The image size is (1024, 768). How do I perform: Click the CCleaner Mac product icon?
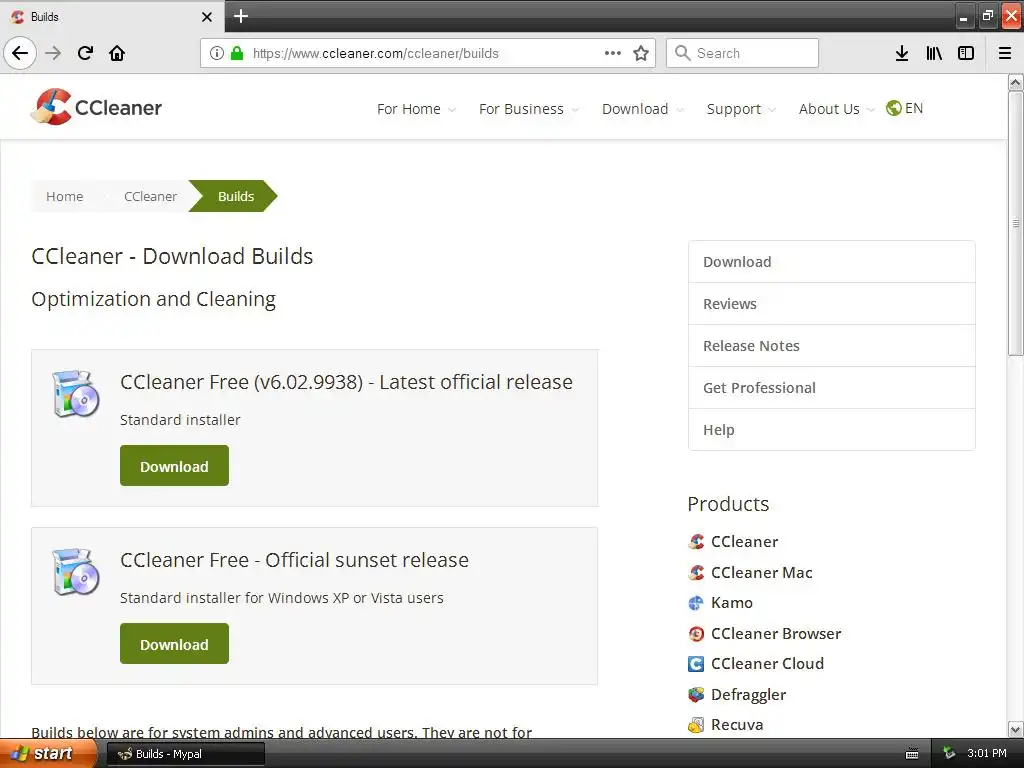click(x=696, y=572)
